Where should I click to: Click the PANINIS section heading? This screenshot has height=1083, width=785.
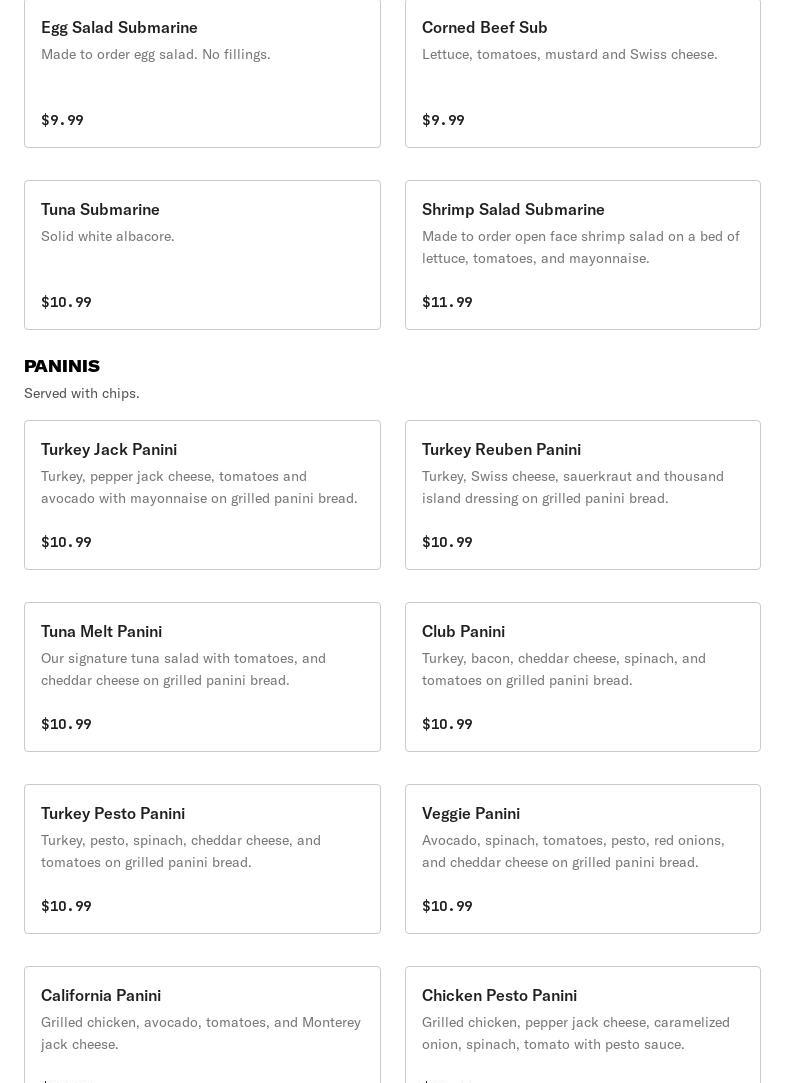pos(62,366)
